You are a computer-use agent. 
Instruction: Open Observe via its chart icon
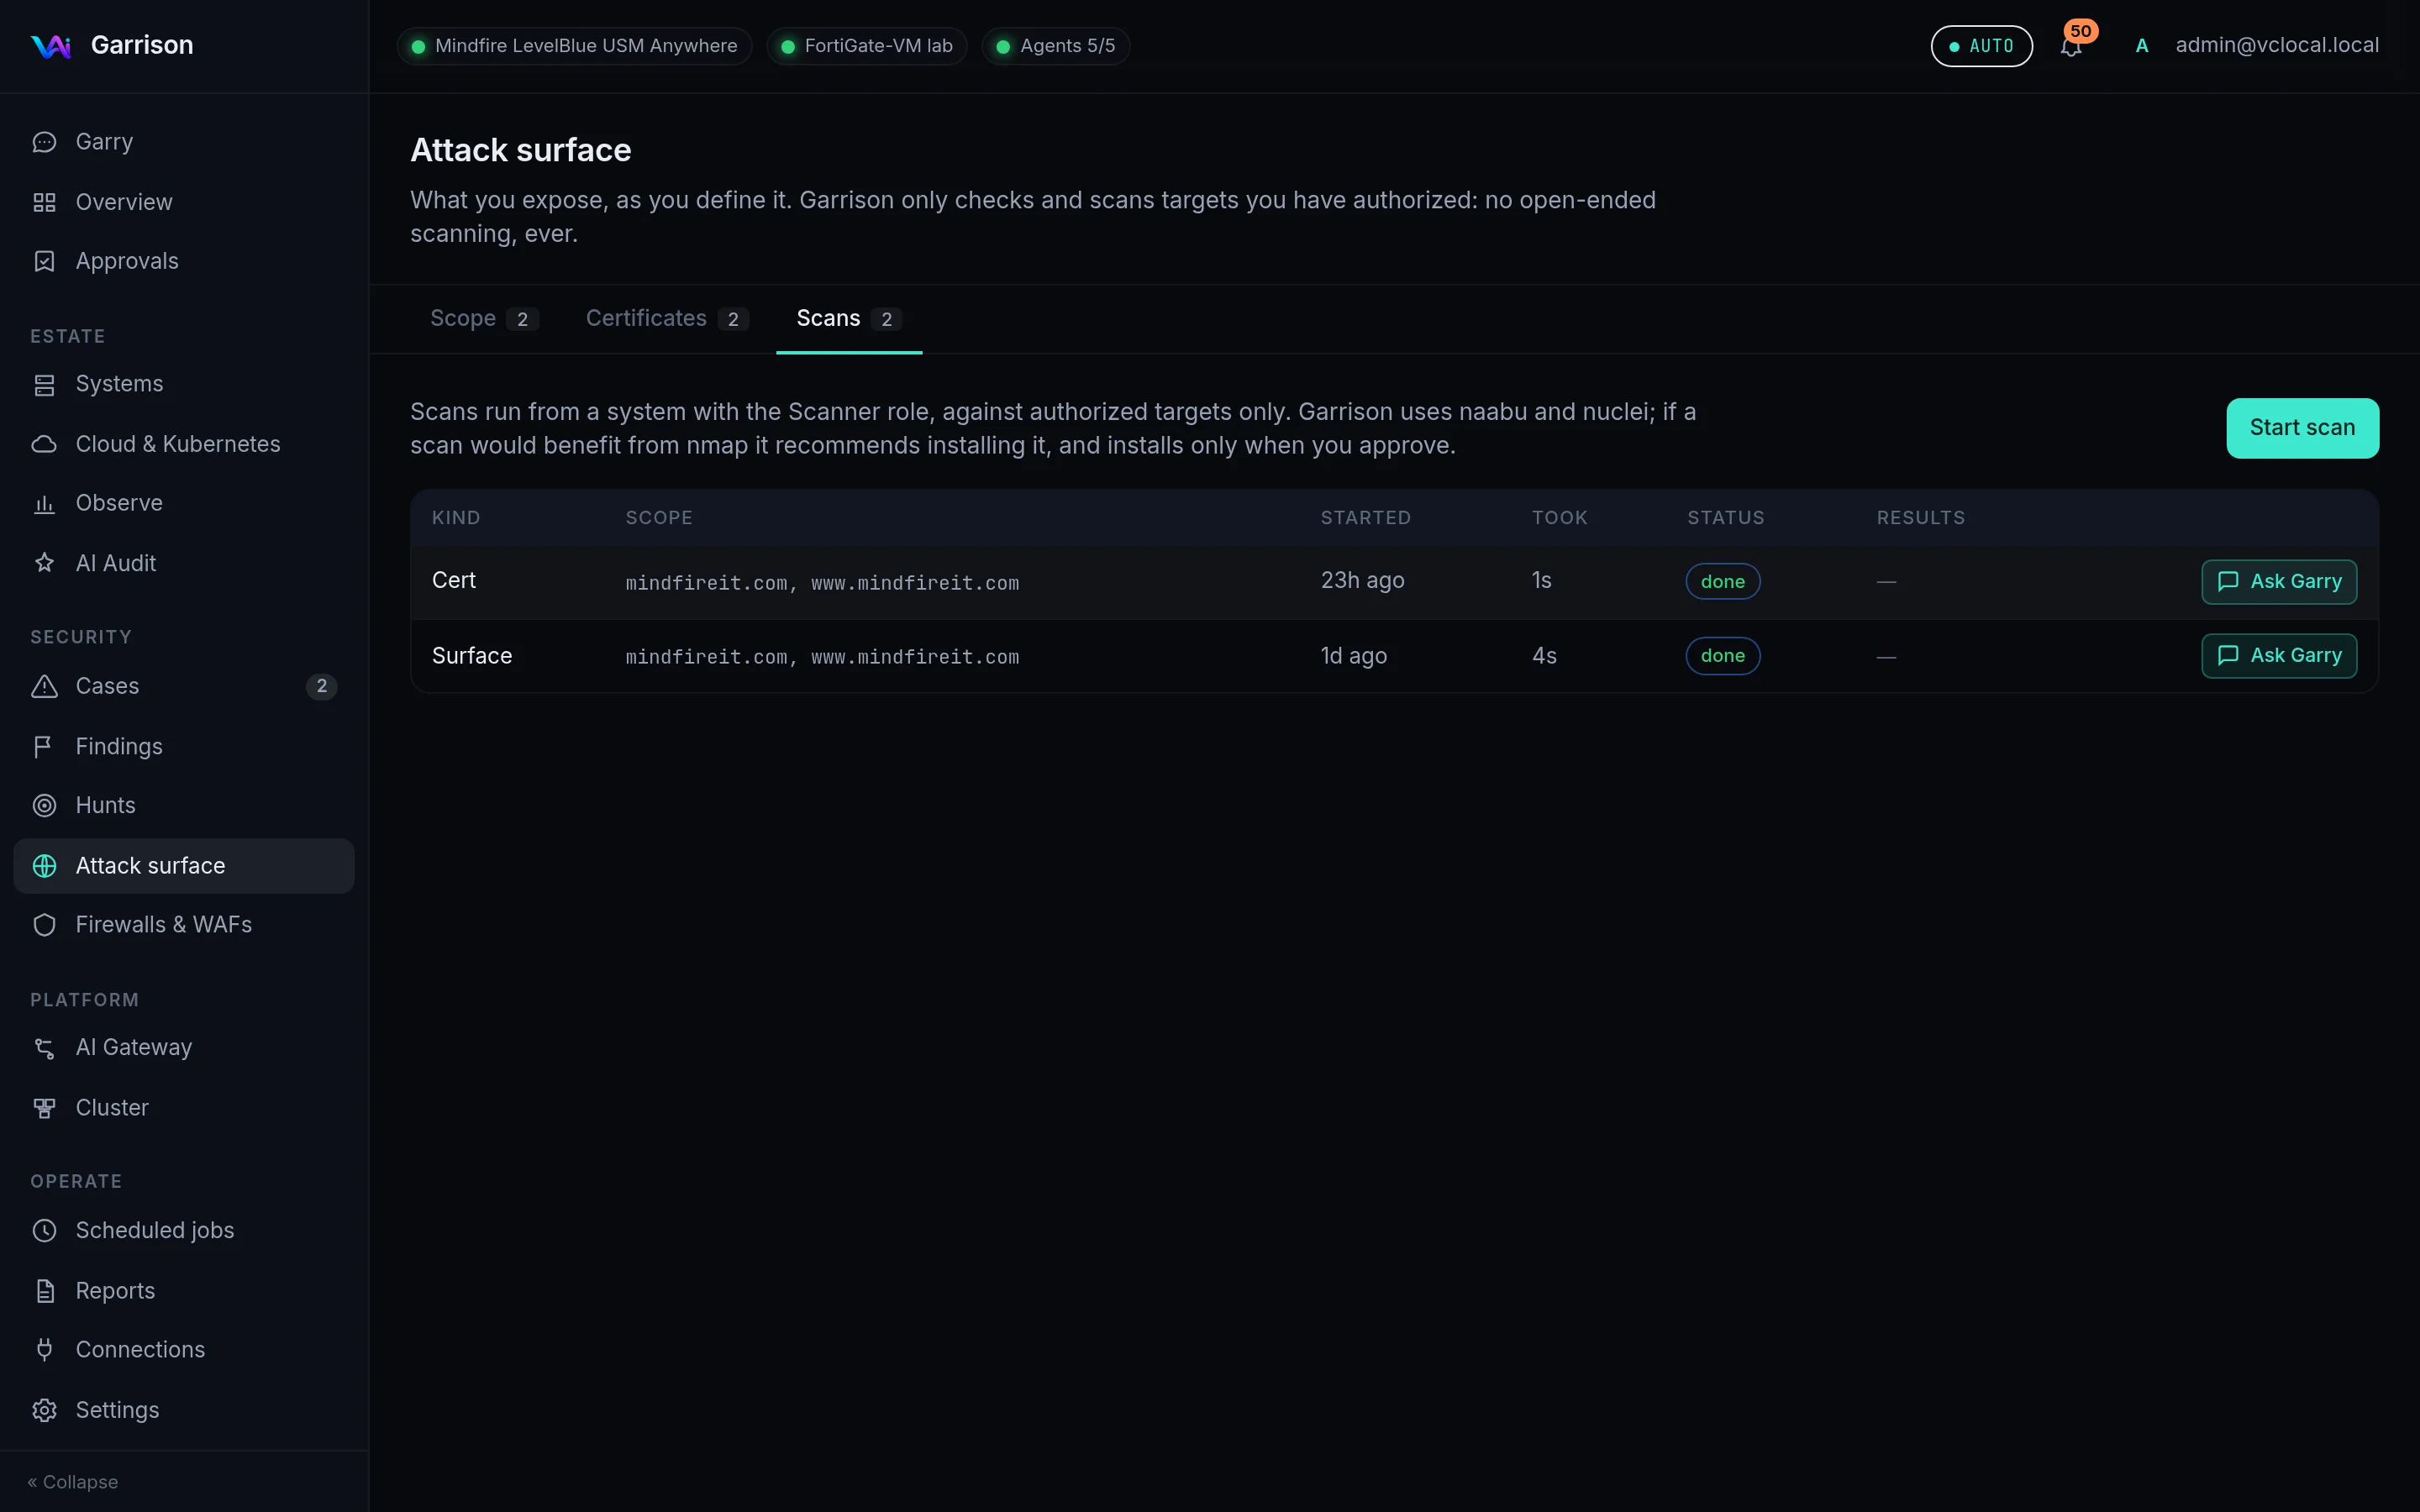coord(44,503)
